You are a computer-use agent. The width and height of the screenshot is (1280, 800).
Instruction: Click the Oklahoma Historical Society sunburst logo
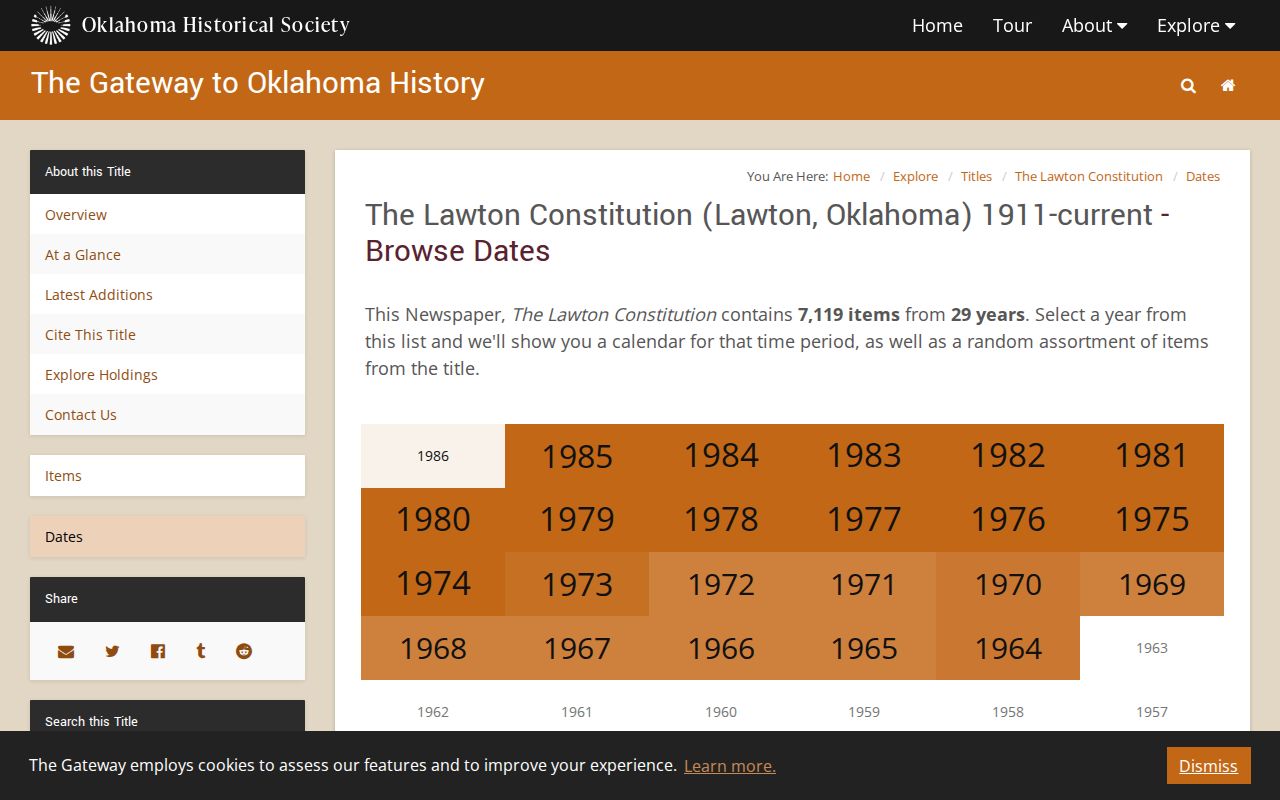click(51, 25)
